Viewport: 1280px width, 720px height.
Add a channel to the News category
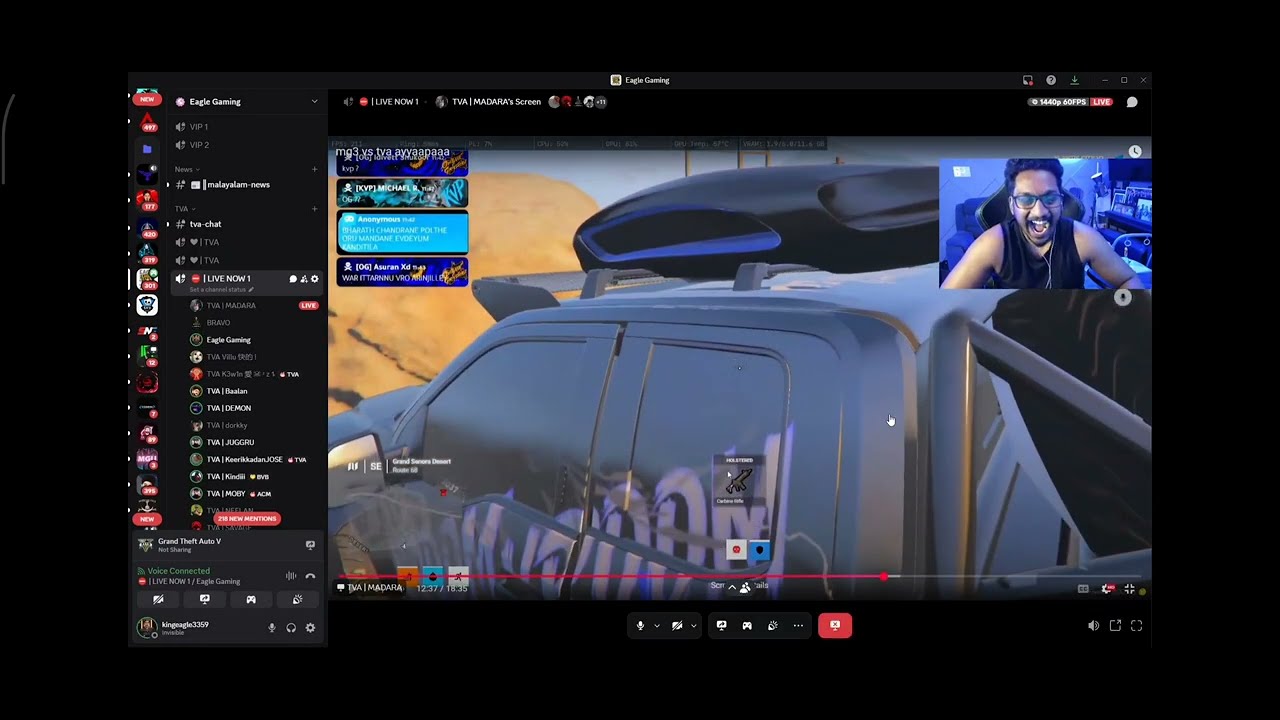point(314,169)
